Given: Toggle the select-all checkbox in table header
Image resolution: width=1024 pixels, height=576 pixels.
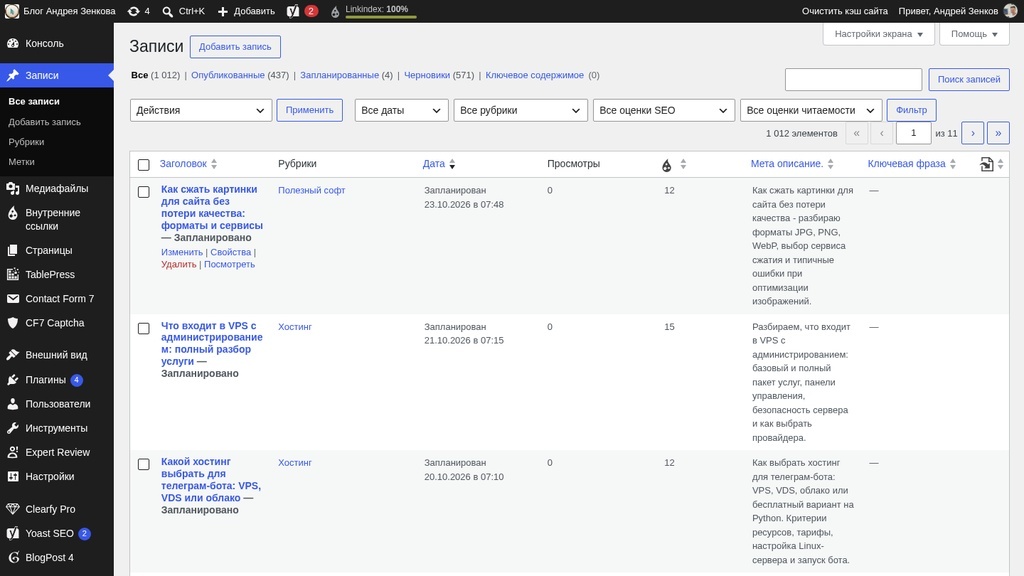Looking at the screenshot, I should pos(144,165).
